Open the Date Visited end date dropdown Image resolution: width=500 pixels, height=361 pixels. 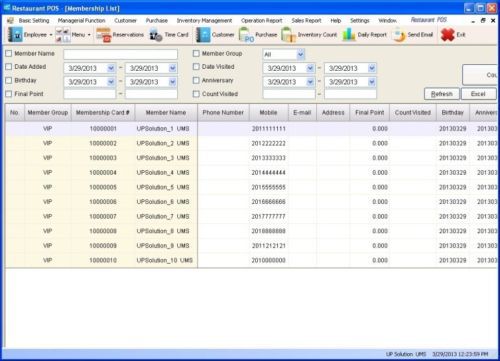pos(372,68)
